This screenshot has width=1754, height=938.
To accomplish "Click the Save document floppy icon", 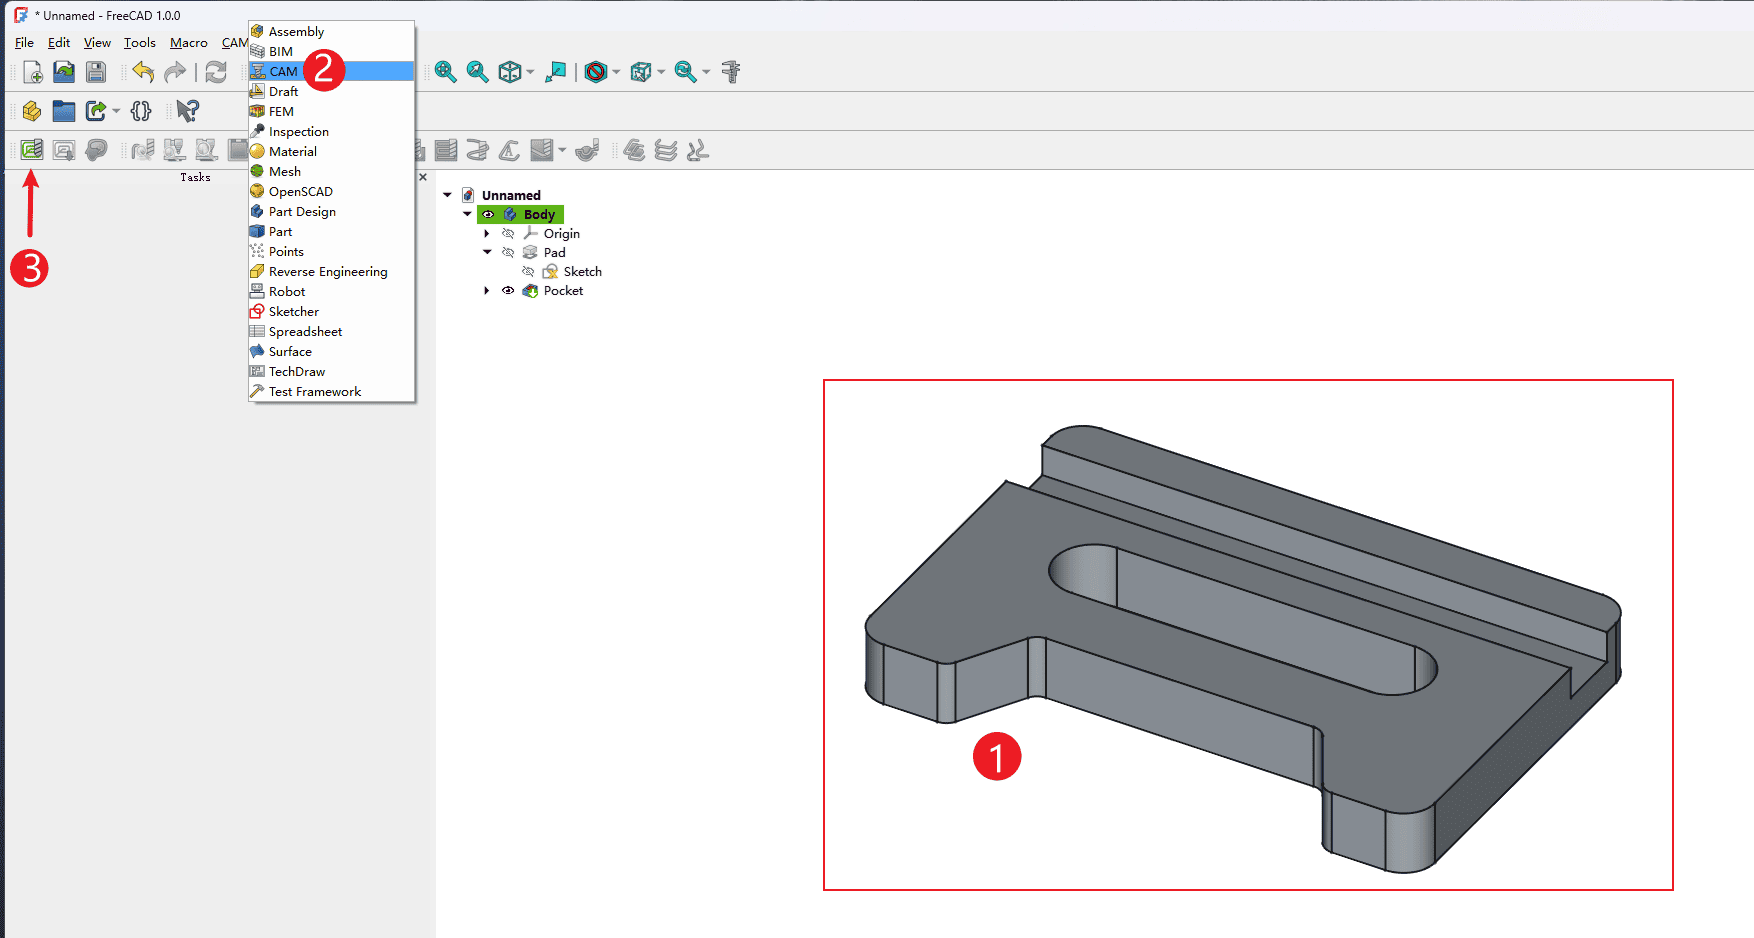I will [96, 72].
